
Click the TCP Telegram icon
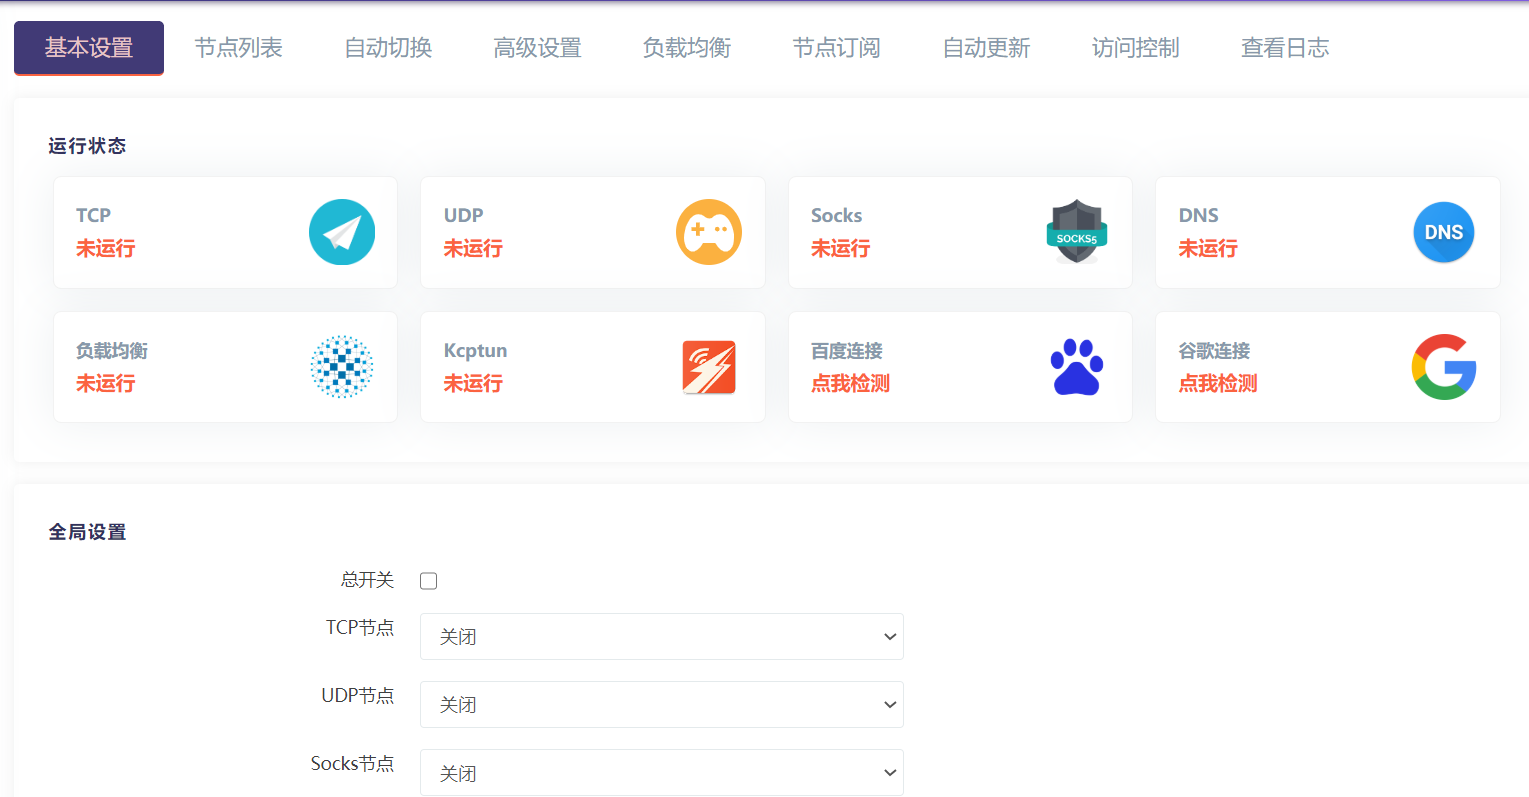342,232
